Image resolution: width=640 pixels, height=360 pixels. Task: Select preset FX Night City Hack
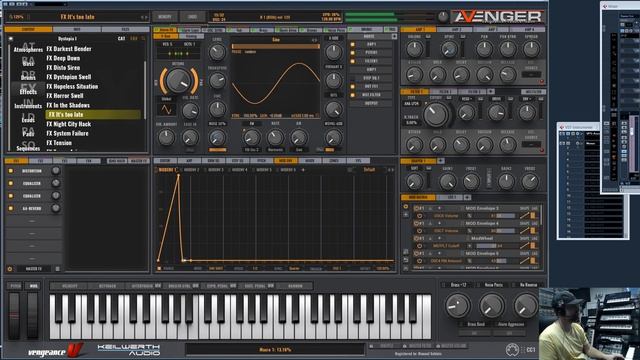pyautogui.click(x=69, y=124)
